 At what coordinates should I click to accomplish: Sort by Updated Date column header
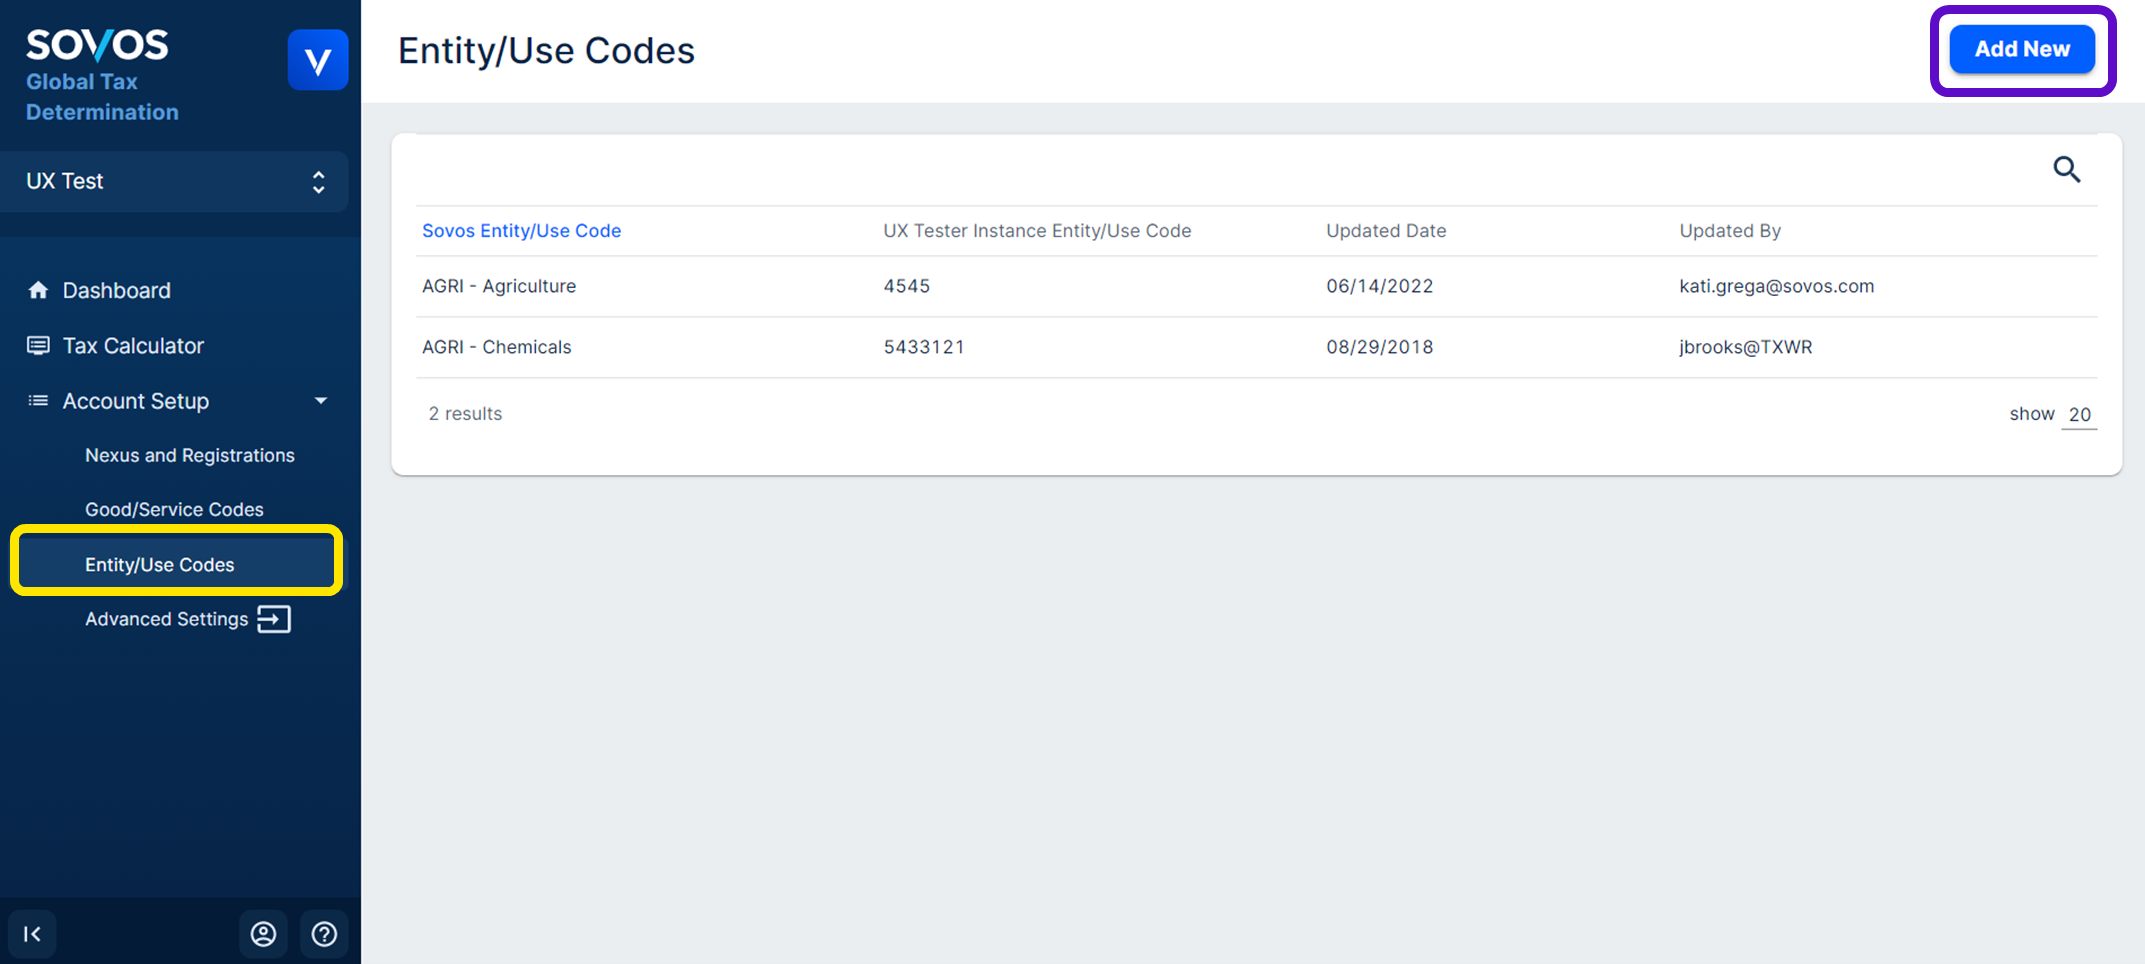(1385, 231)
